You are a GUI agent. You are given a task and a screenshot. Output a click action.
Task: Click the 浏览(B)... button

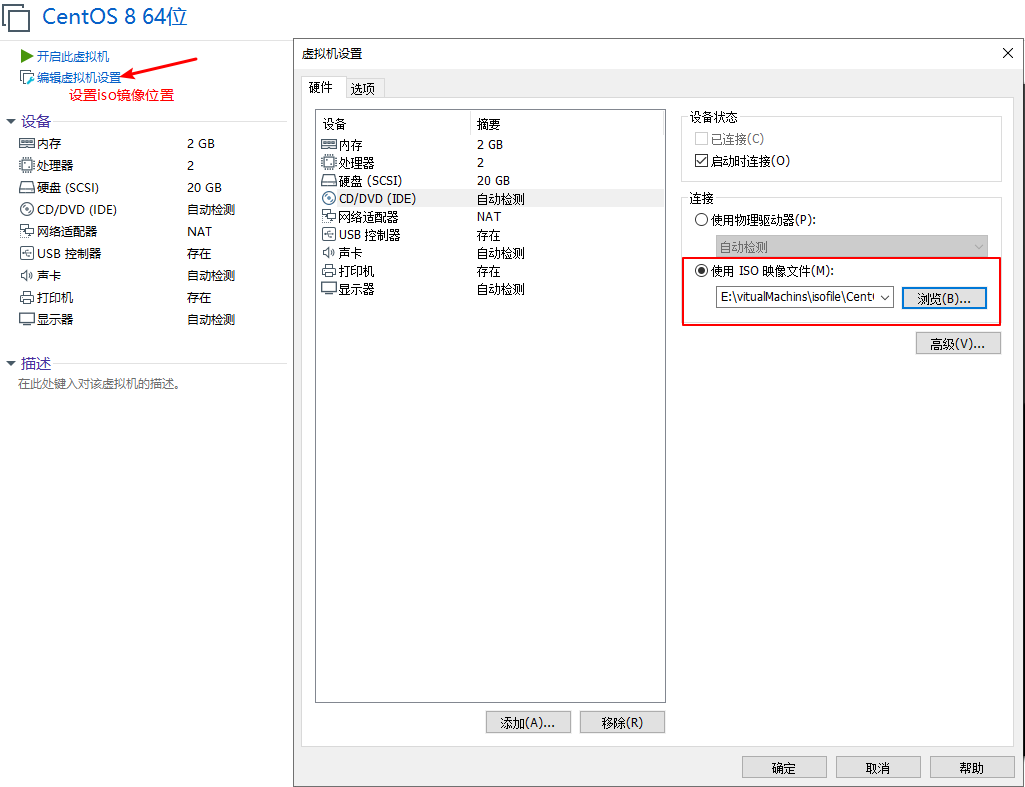click(x=944, y=298)
